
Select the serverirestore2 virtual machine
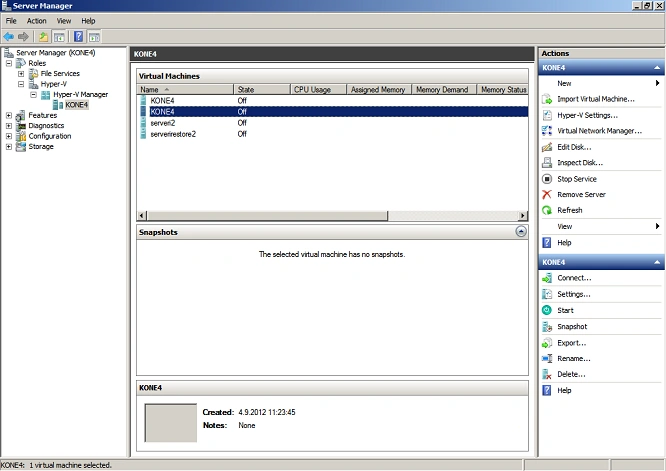[333, 134]
